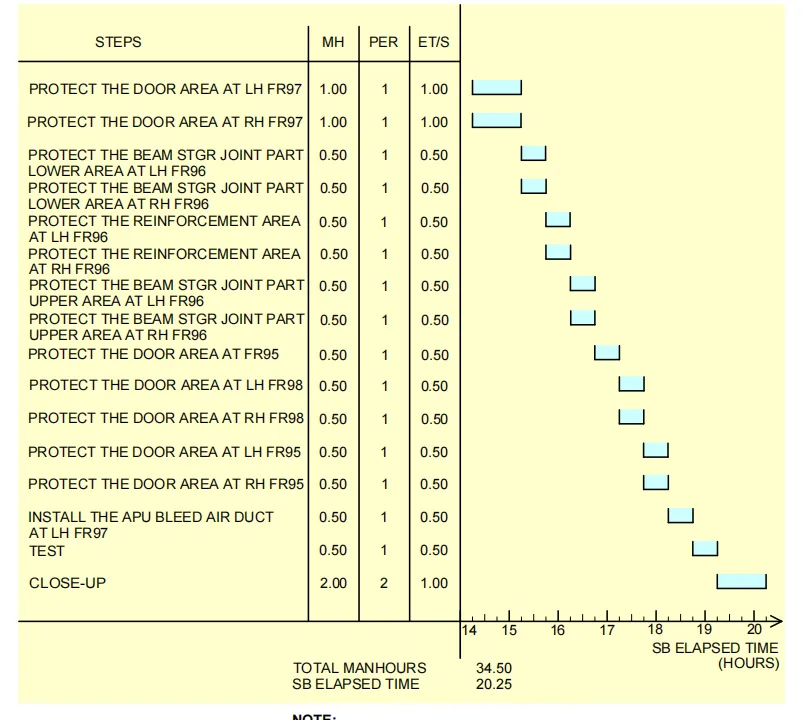810x720 pixels.
Task: Select beam STGR joint upper area LH FR96 step
Action: click(166, 293)
